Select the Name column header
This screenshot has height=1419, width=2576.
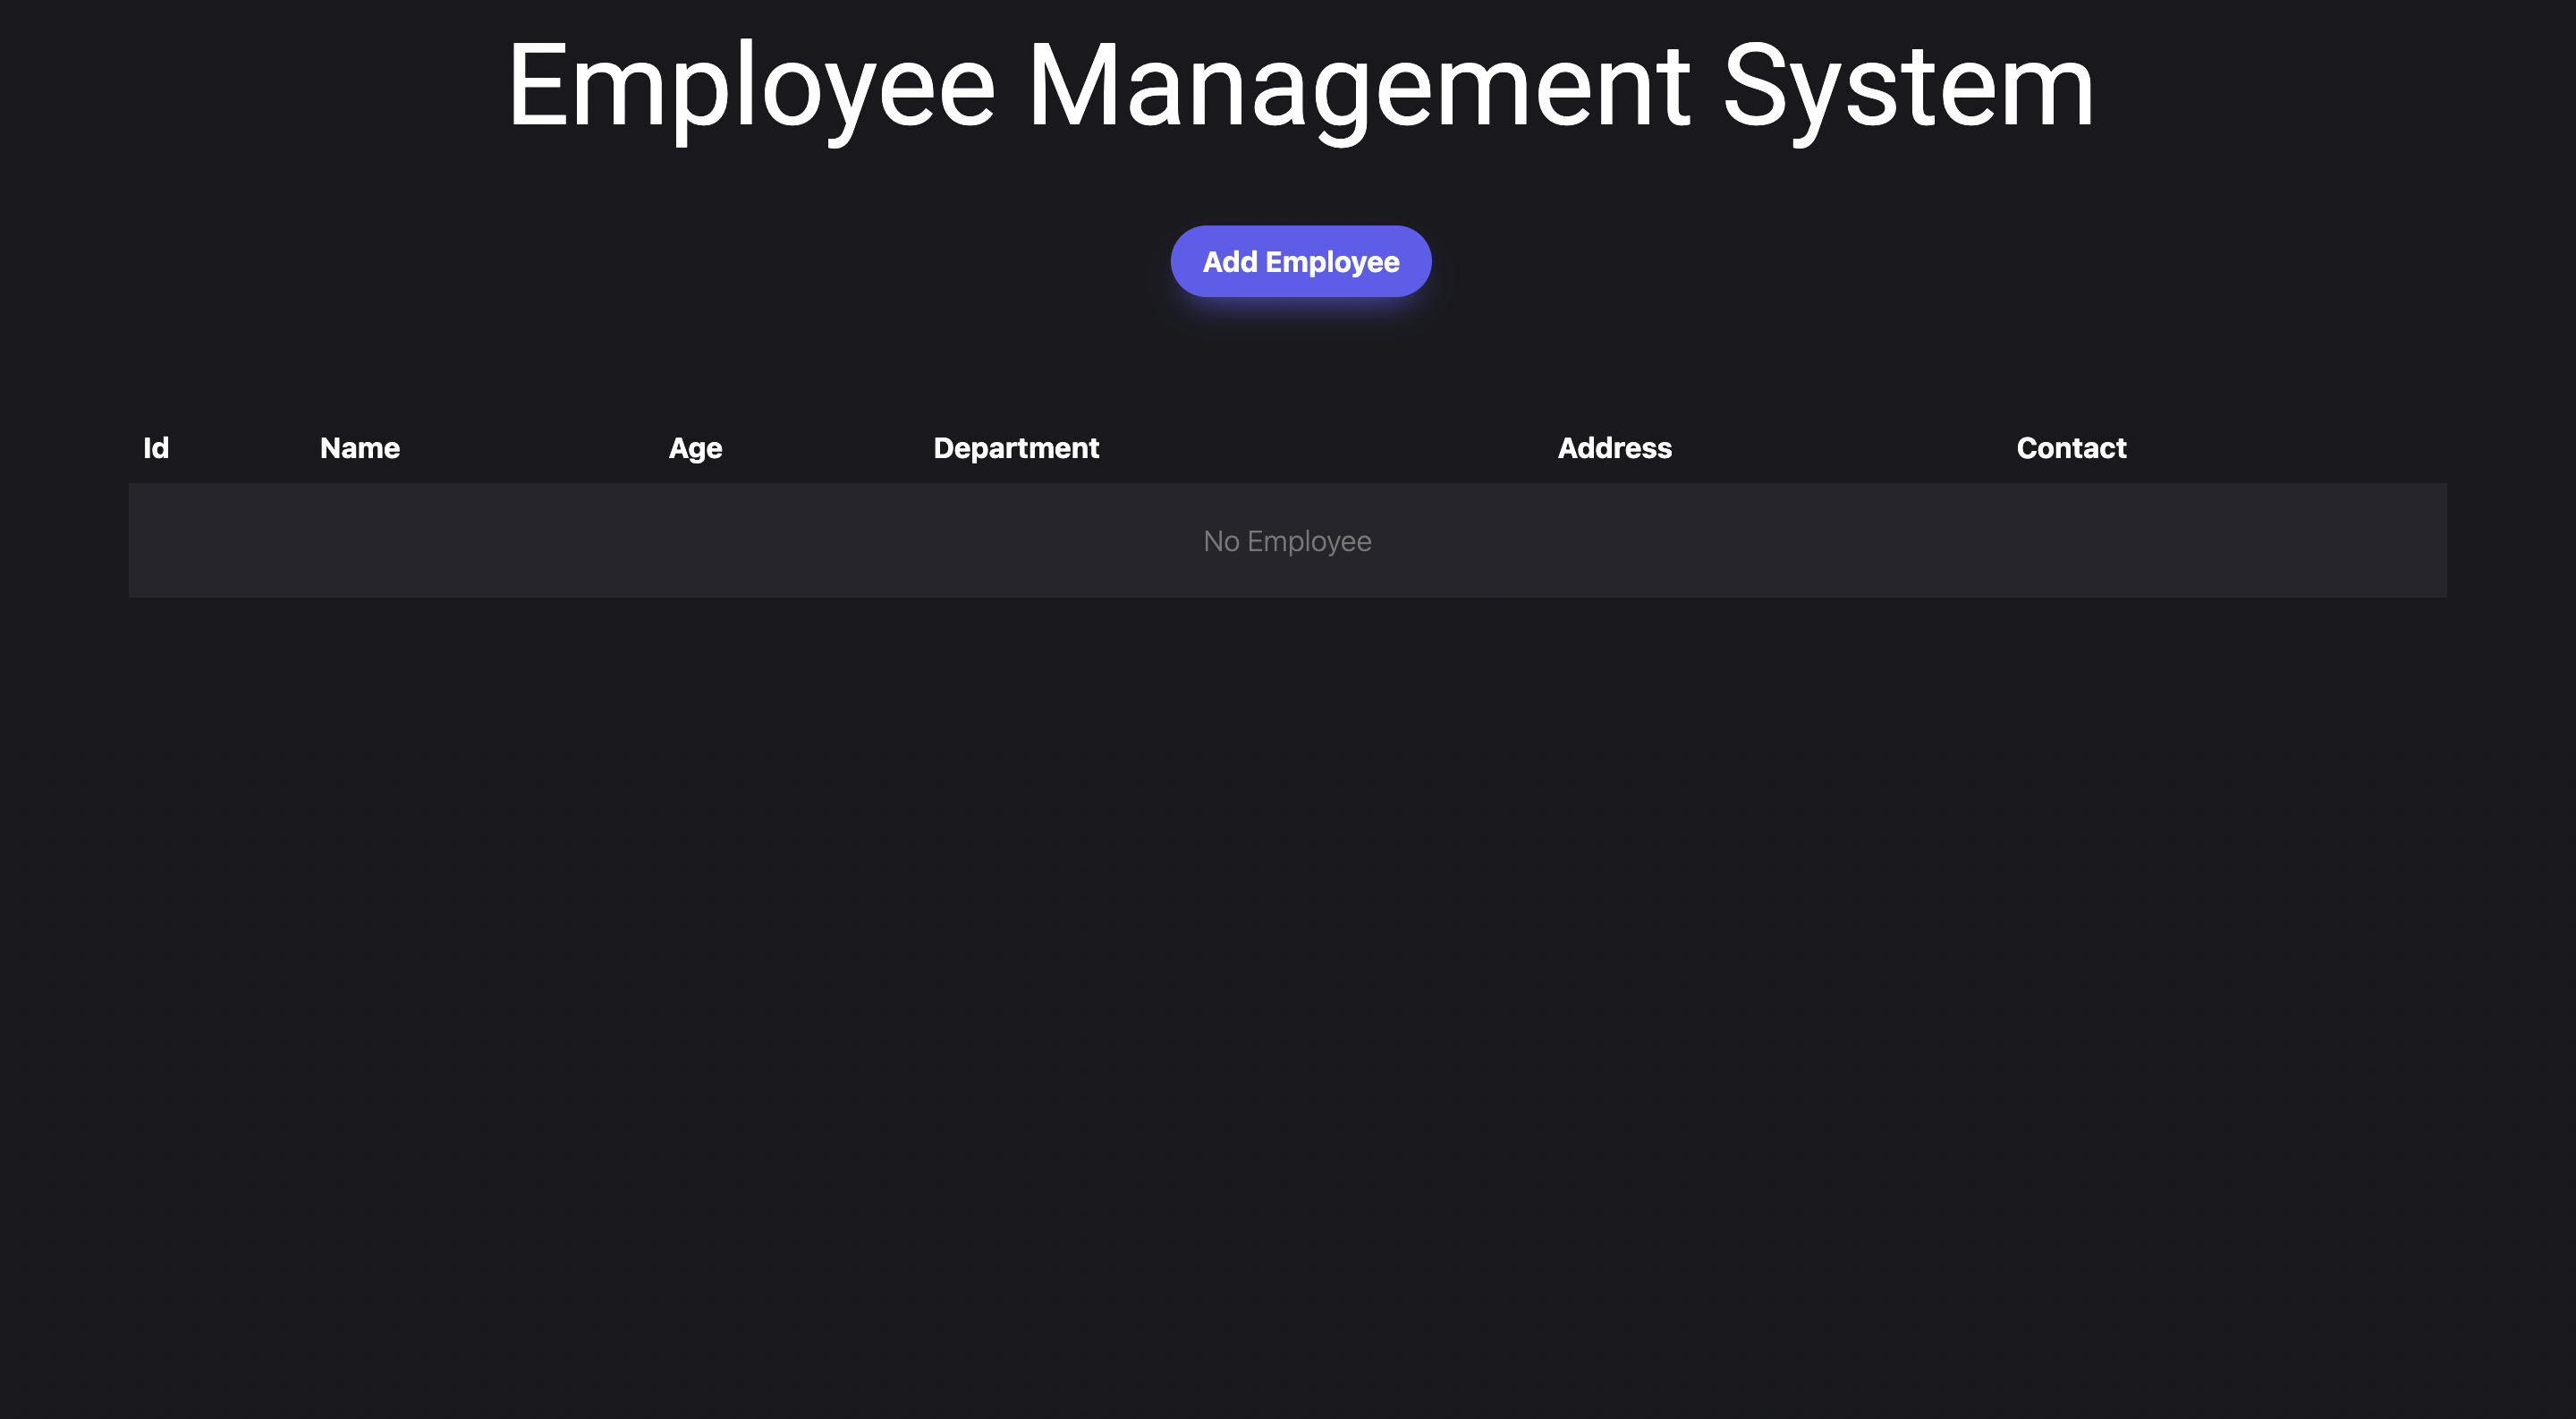pyautogui.click(x=359, y=448)
